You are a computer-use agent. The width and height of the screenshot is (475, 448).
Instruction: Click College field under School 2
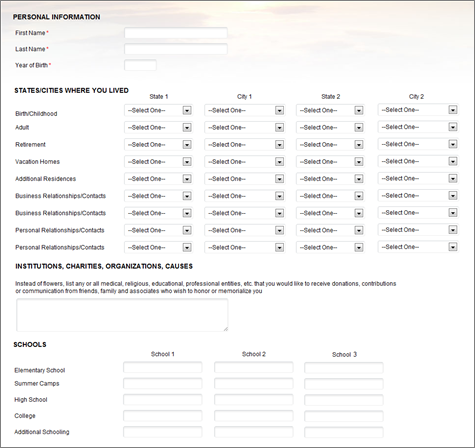[x=254, y=416]
